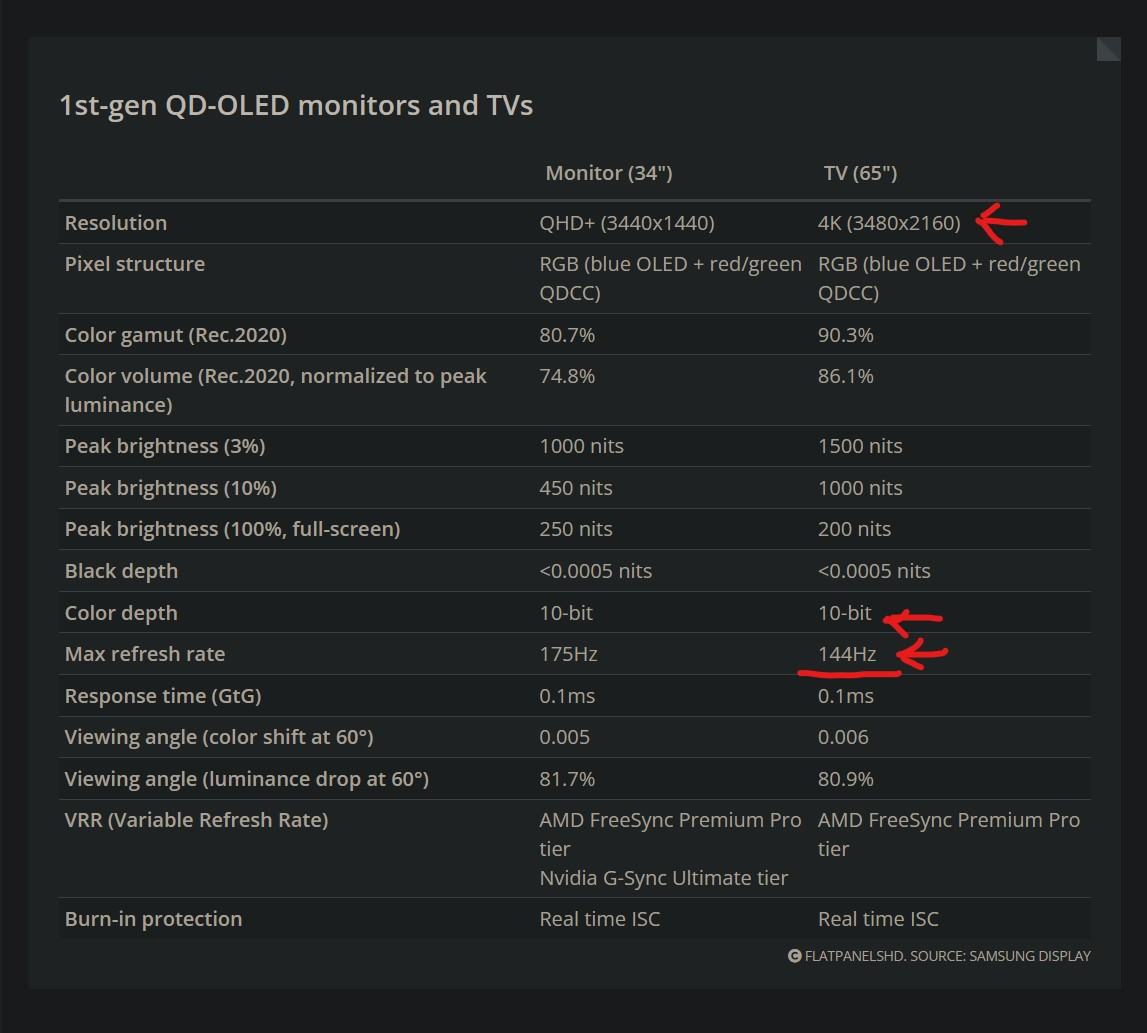Select the Monitor (34") column header
The height and width of the screenshot is (1033, 1147).
tap(608, 173)
